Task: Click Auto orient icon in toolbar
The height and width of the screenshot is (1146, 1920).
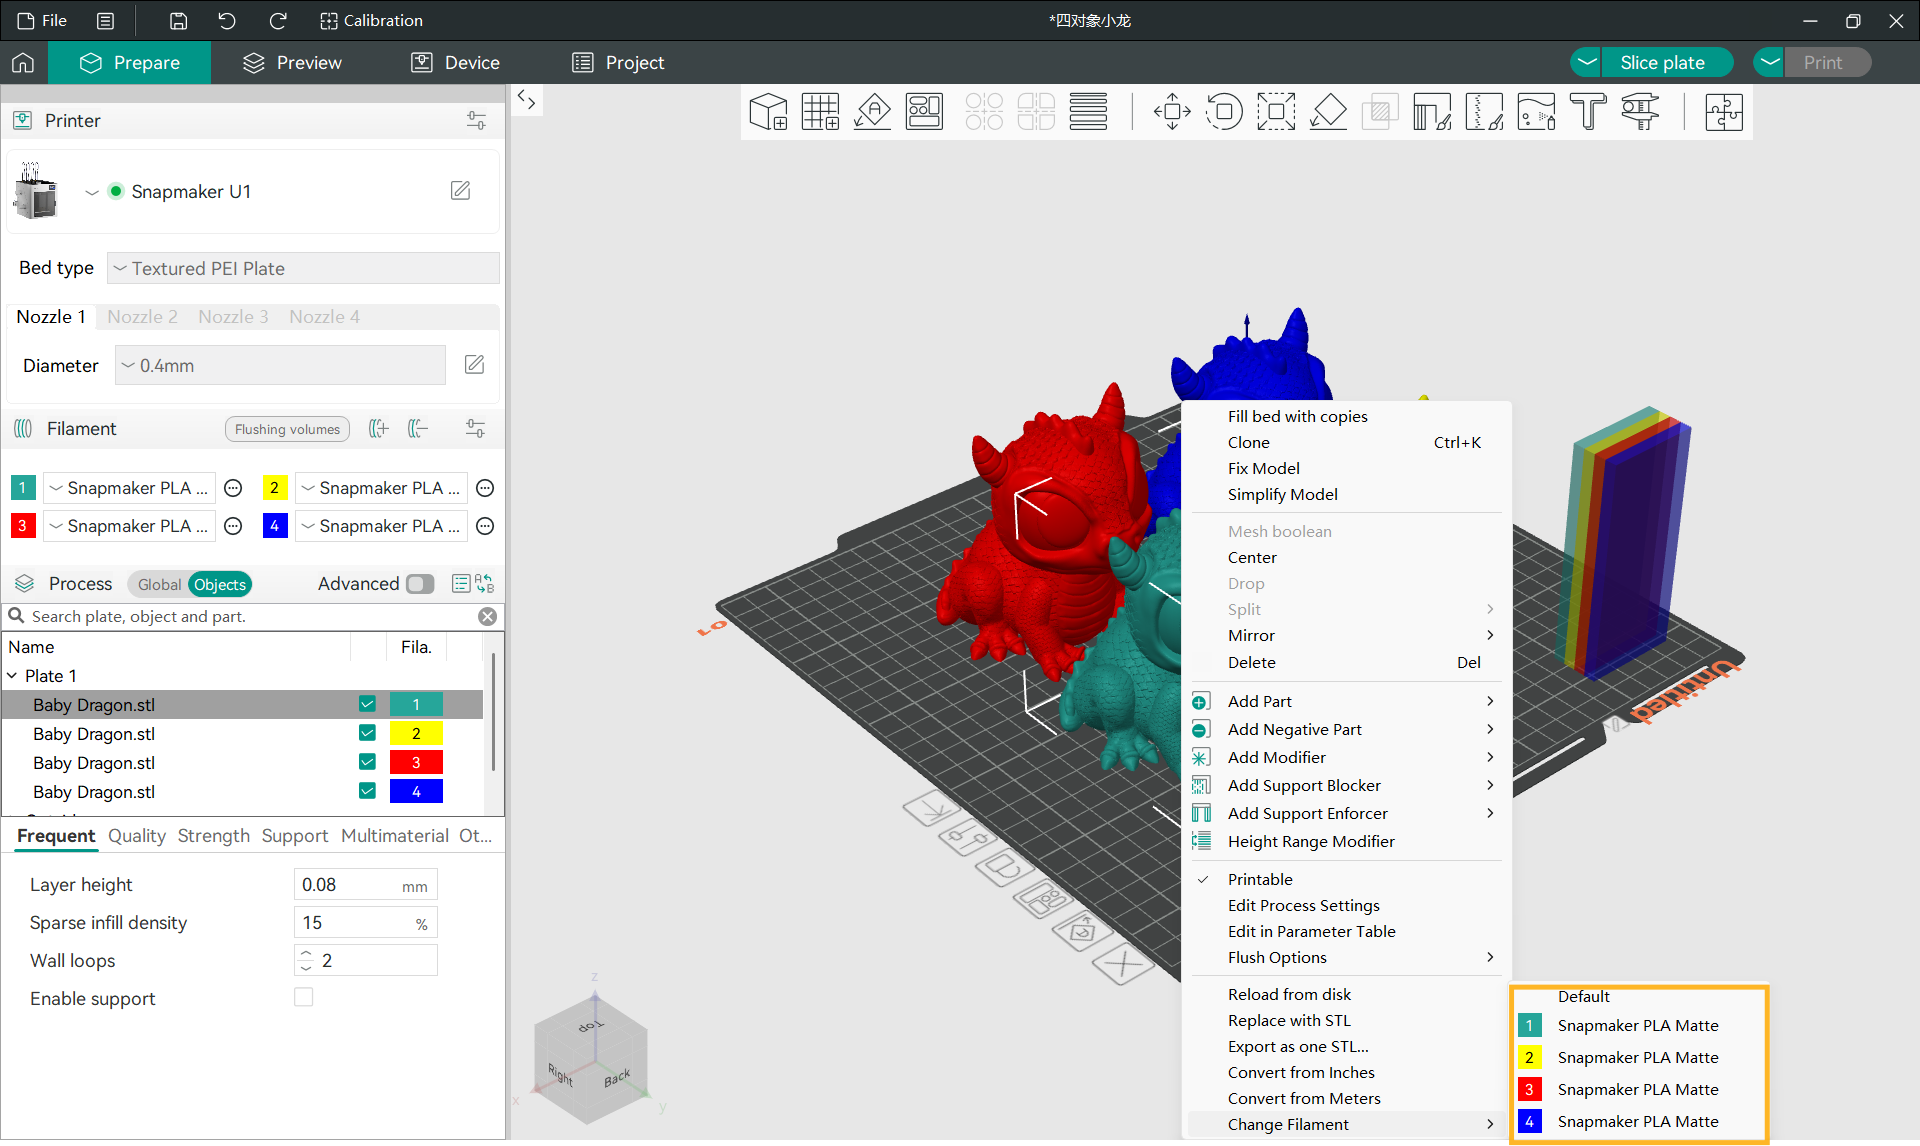Action: (x=872, y=112)
